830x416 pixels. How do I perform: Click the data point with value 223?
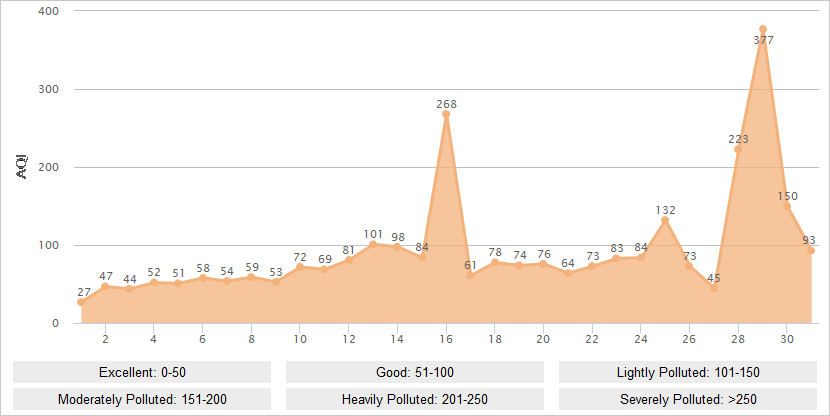click(738, 149)
